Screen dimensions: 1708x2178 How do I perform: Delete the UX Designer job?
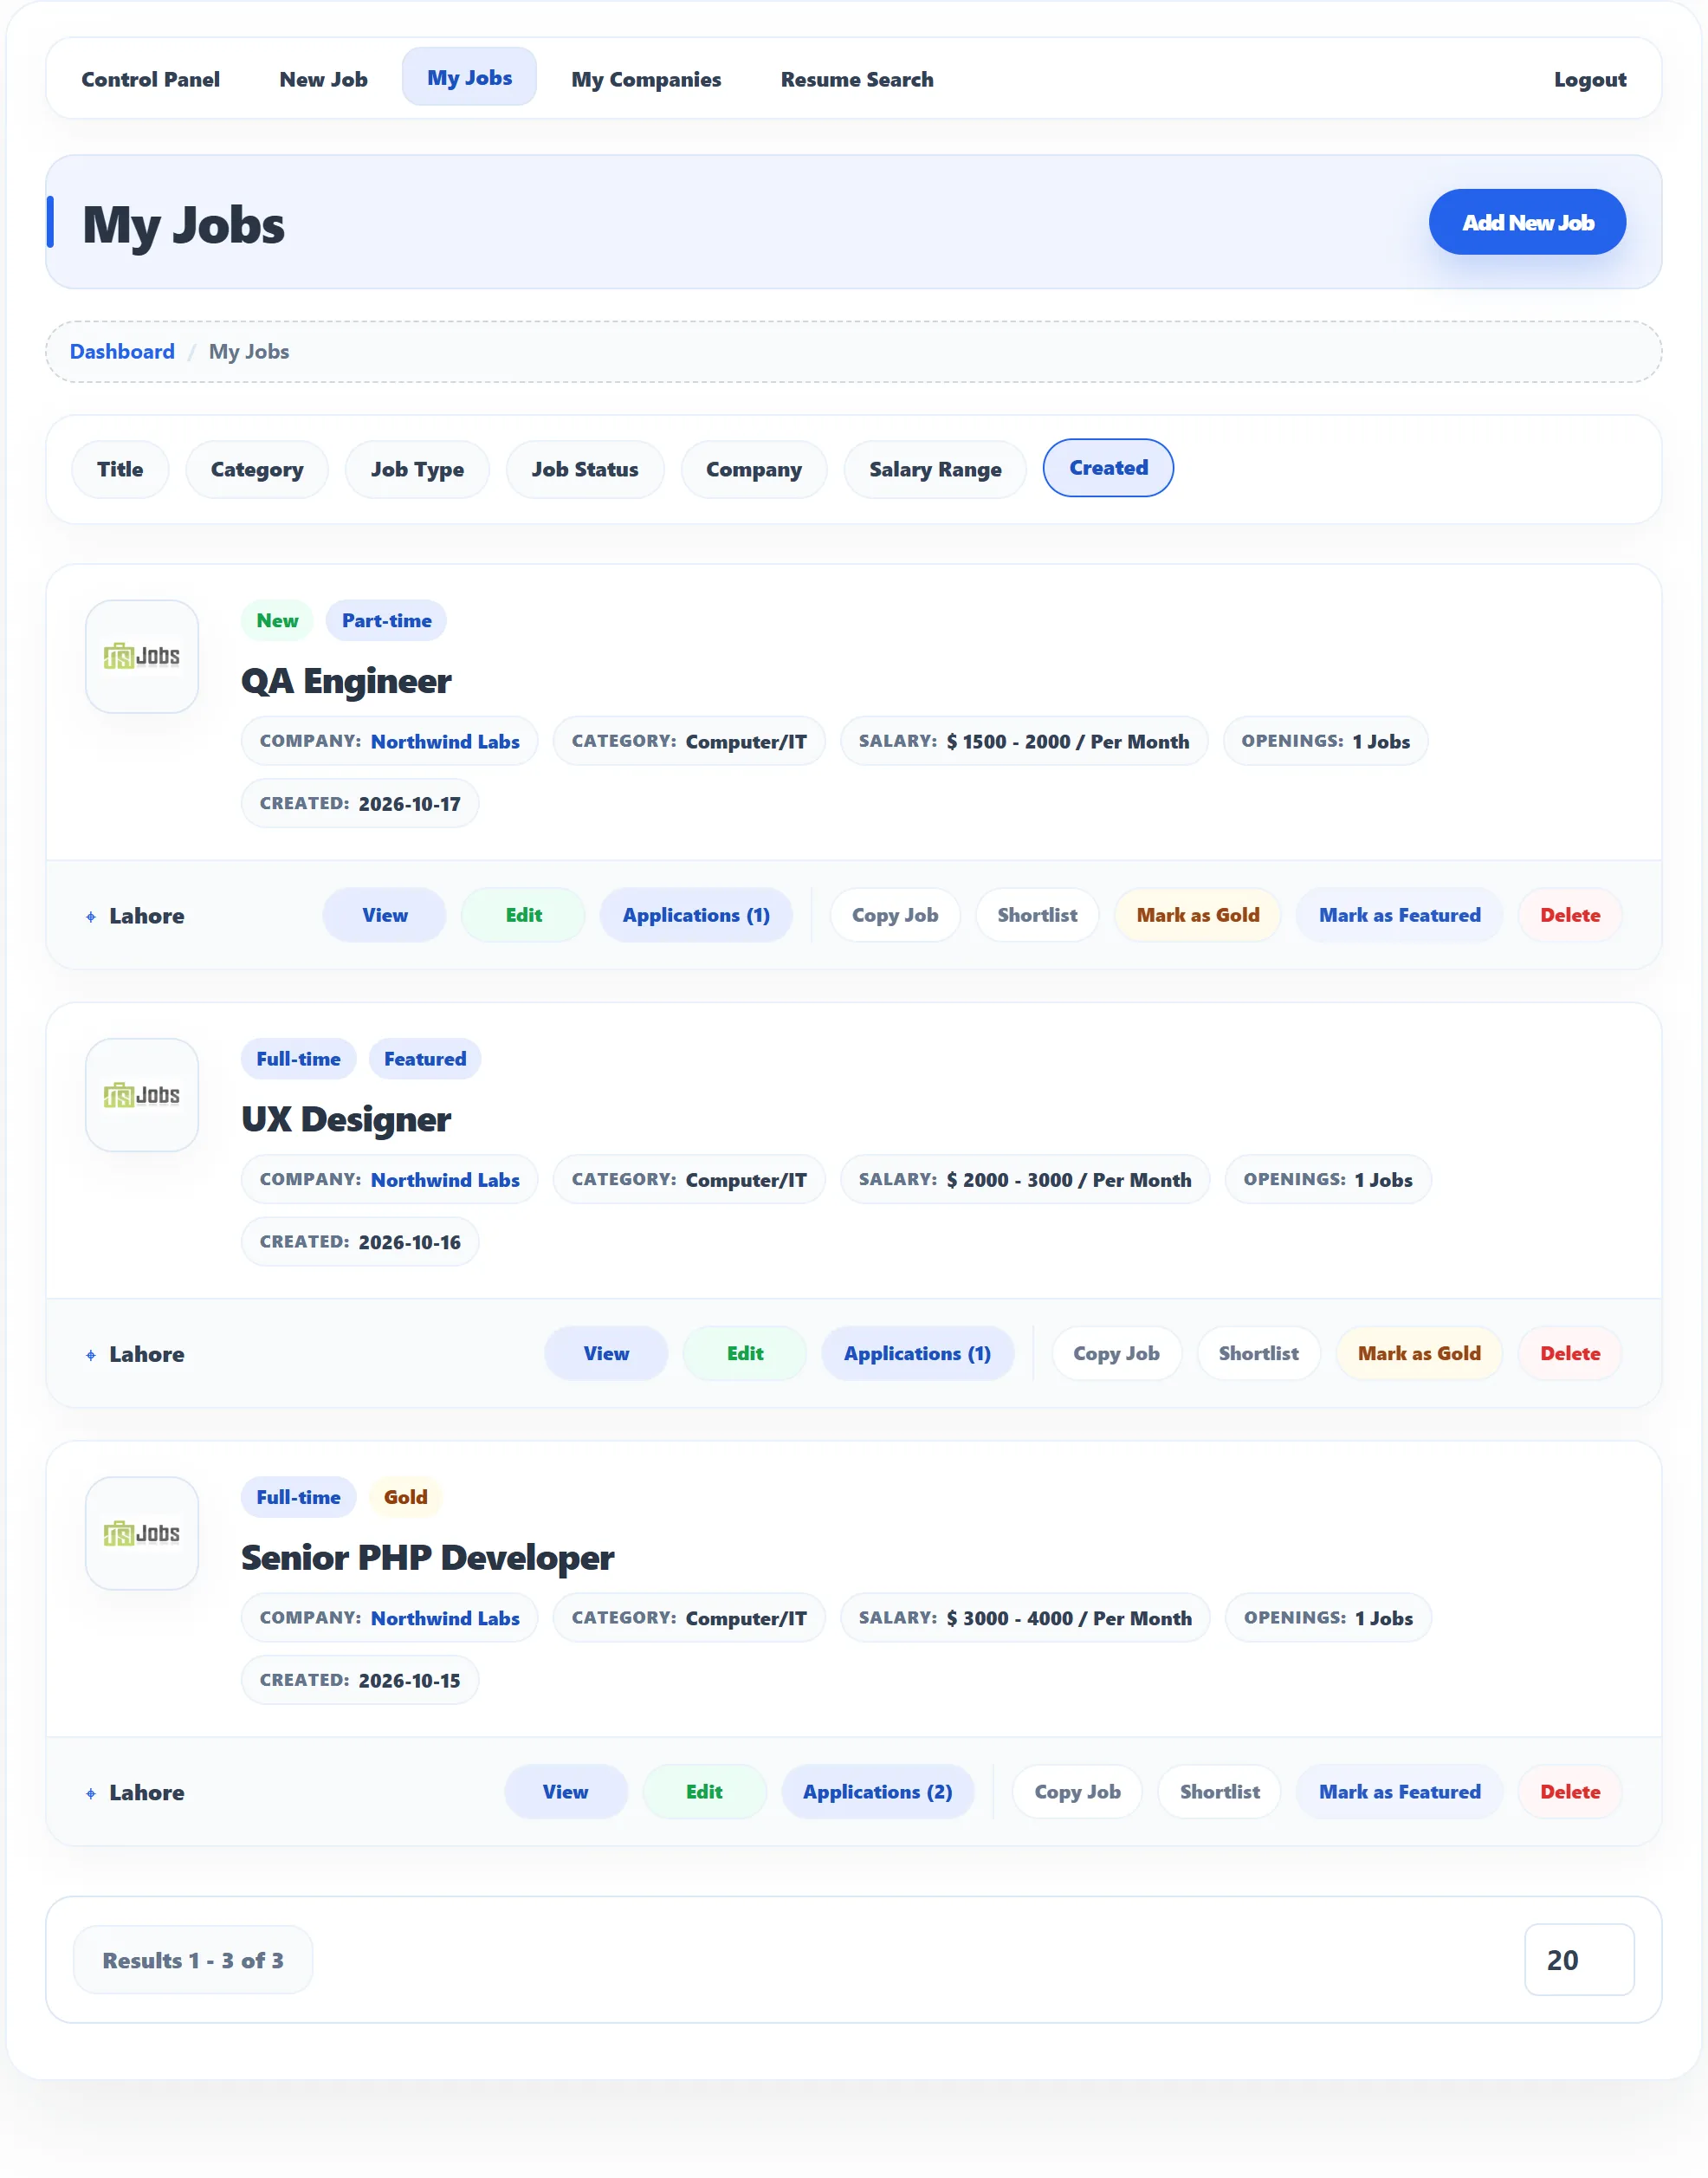click(1570, 1353)
